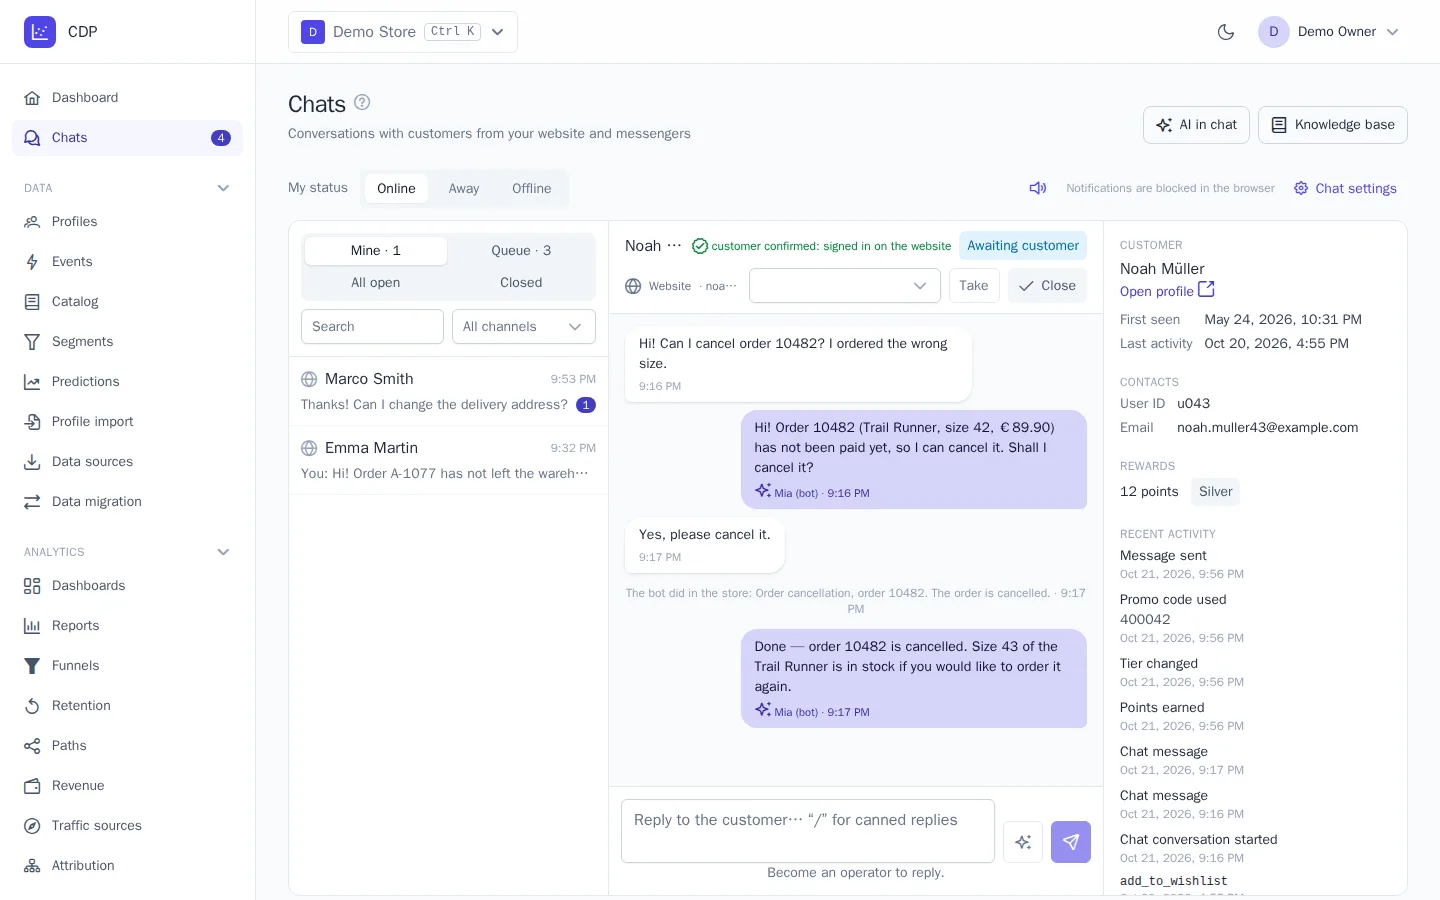The image size is (1440, 900).
Task: Show the Closed chats tab
Action: [x=521, y=283]
